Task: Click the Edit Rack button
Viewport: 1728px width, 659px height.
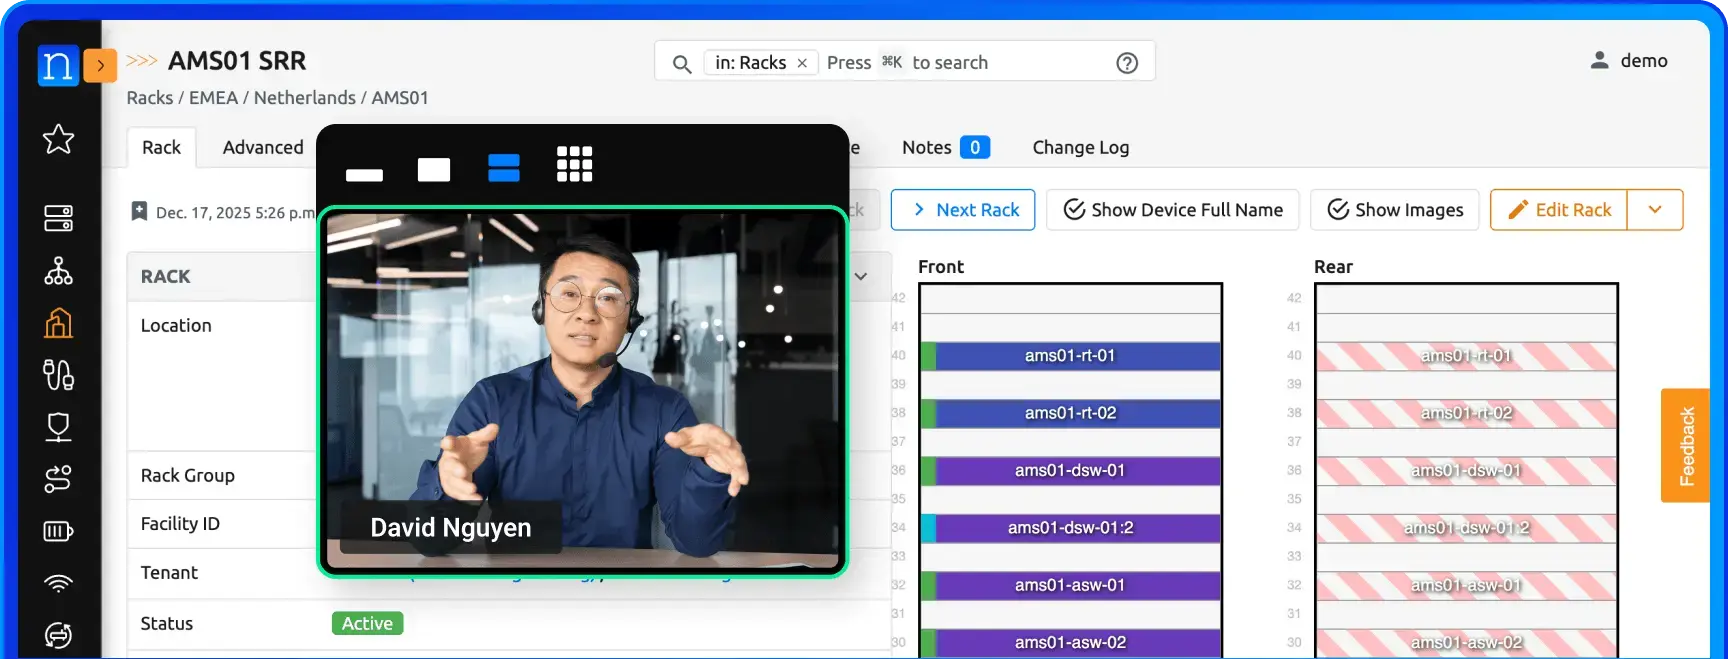Action: [1559, 210]
